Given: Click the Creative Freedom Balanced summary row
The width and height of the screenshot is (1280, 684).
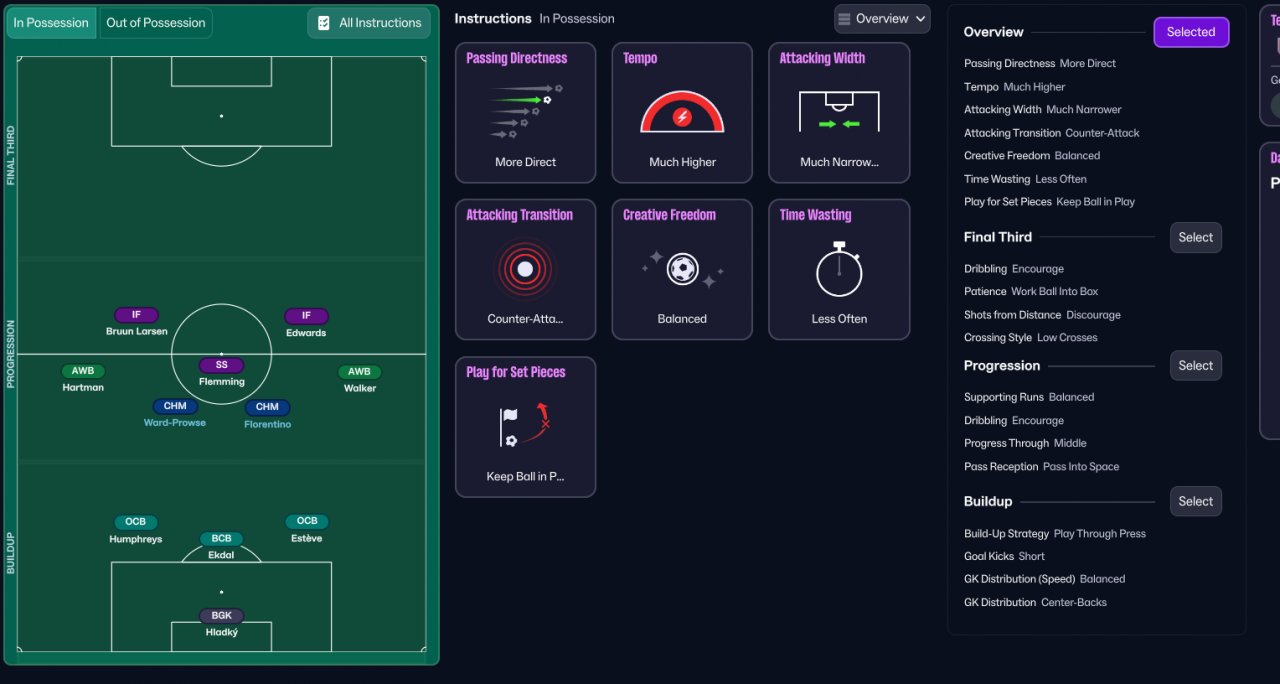Looking at the screenshot, I should coord(1032,156).
